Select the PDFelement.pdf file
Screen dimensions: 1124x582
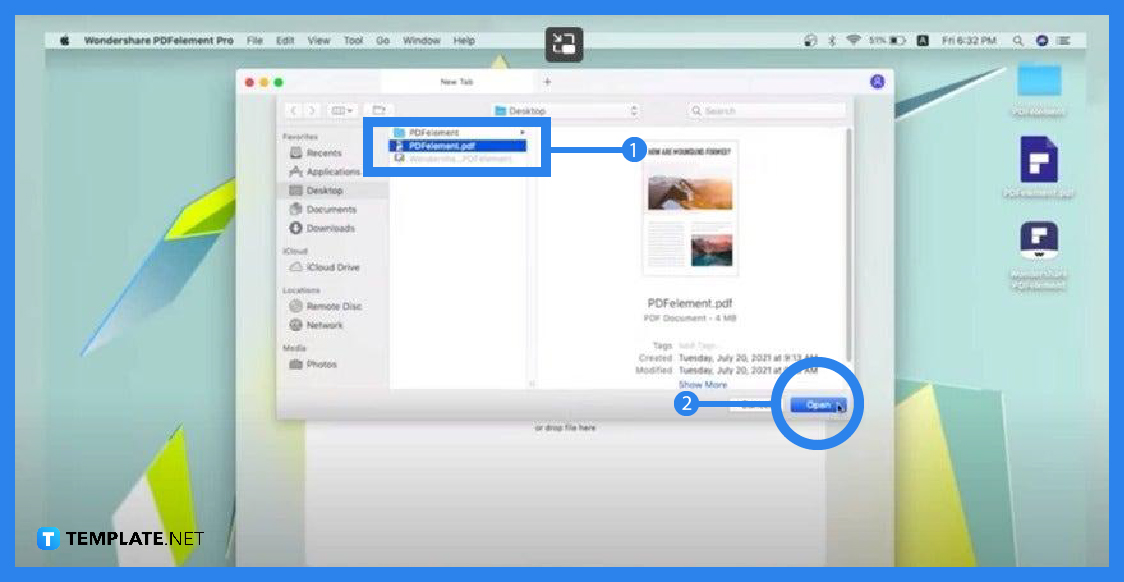[x=459, y=146]
